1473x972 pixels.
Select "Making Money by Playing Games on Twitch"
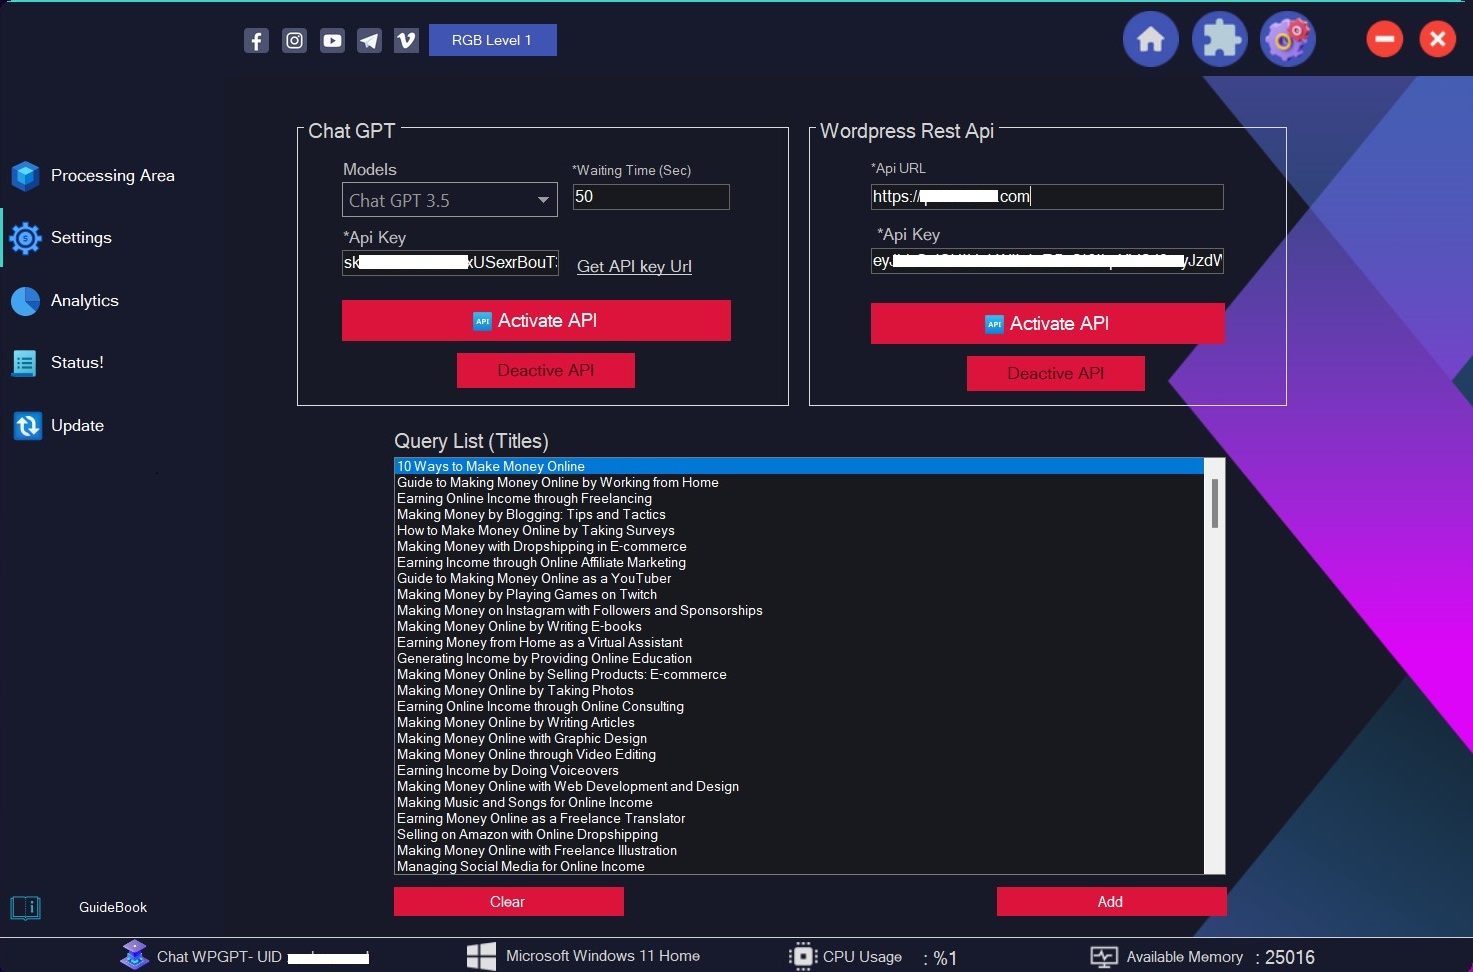(799, 594)
